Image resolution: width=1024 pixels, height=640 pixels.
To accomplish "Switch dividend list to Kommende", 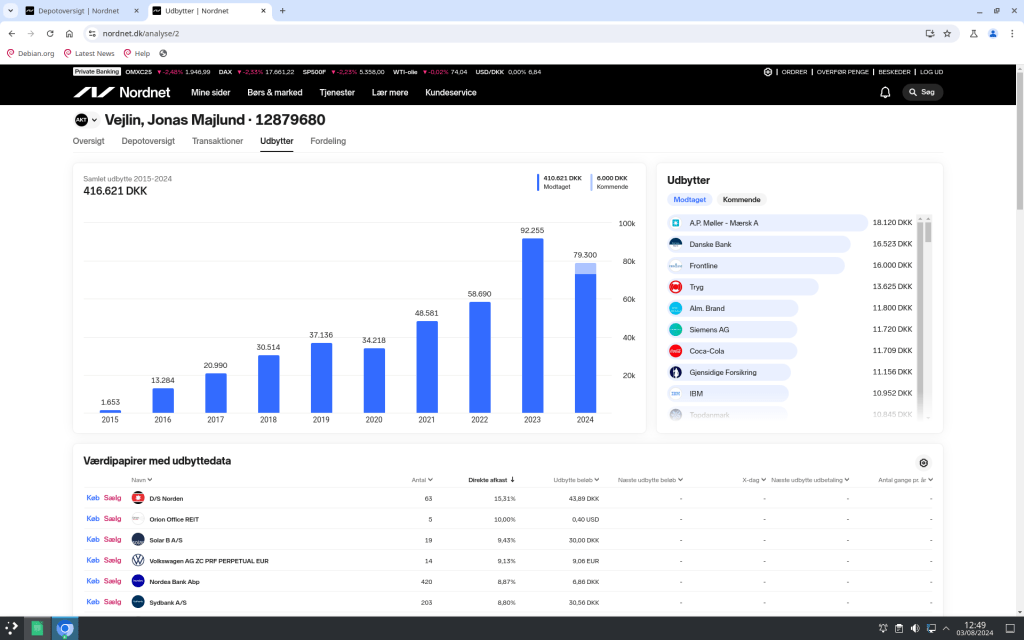I will point(742,200).
